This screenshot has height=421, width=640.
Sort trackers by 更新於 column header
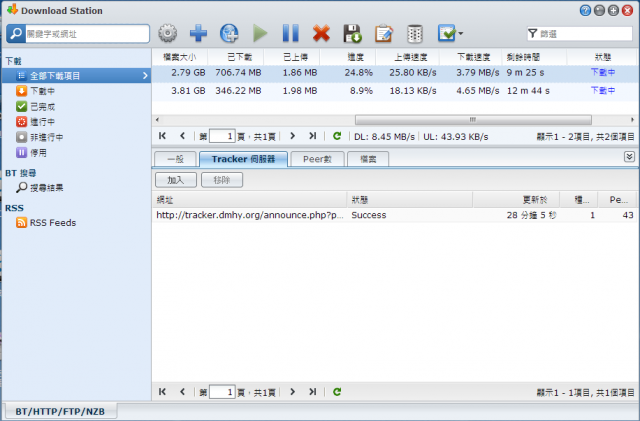(516, 200)
